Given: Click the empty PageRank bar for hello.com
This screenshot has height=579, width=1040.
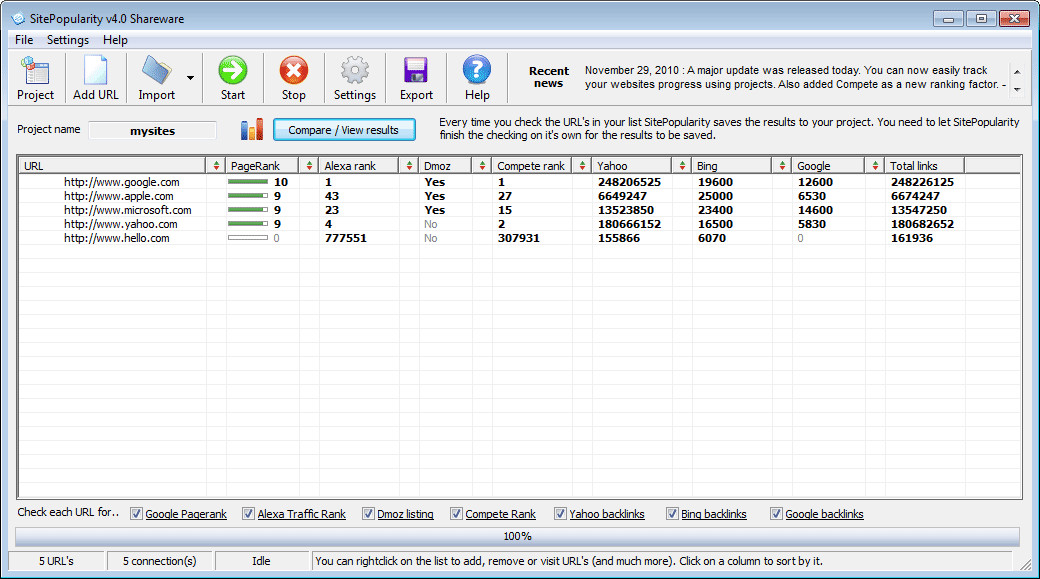Looking at the screenshot, I should pos(248,237).
